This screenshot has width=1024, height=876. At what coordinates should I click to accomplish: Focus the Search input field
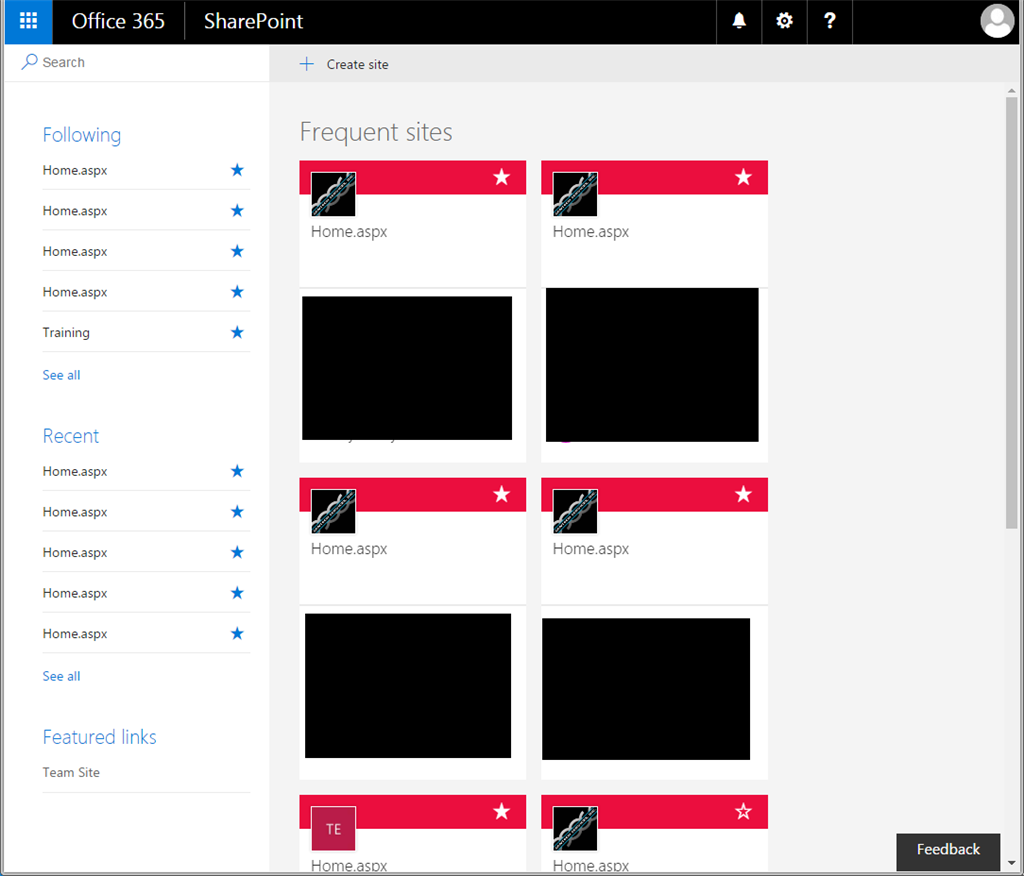pos(137,62)
